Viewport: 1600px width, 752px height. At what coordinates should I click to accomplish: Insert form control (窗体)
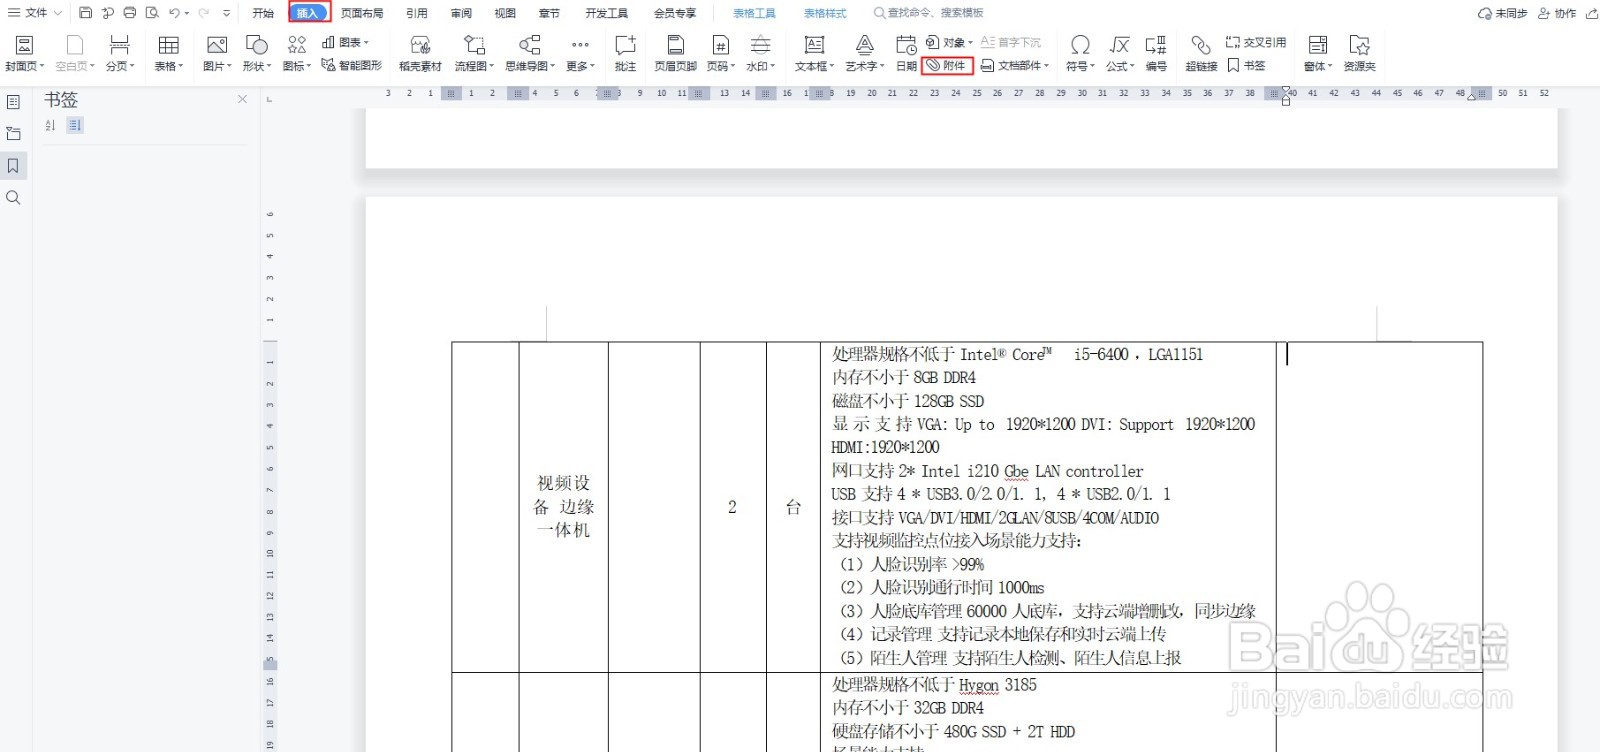(1318, 53)
